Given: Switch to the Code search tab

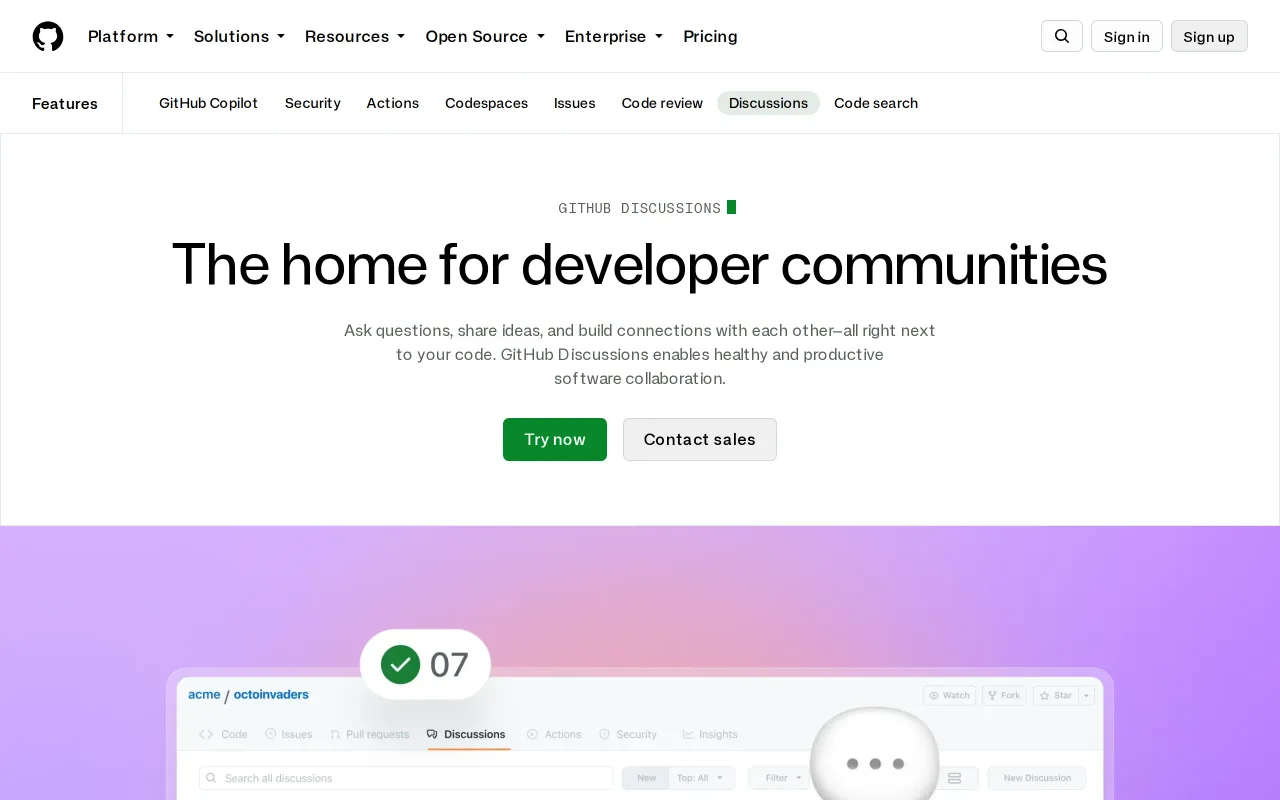Looking at the screenshot, I should point(876,103).
